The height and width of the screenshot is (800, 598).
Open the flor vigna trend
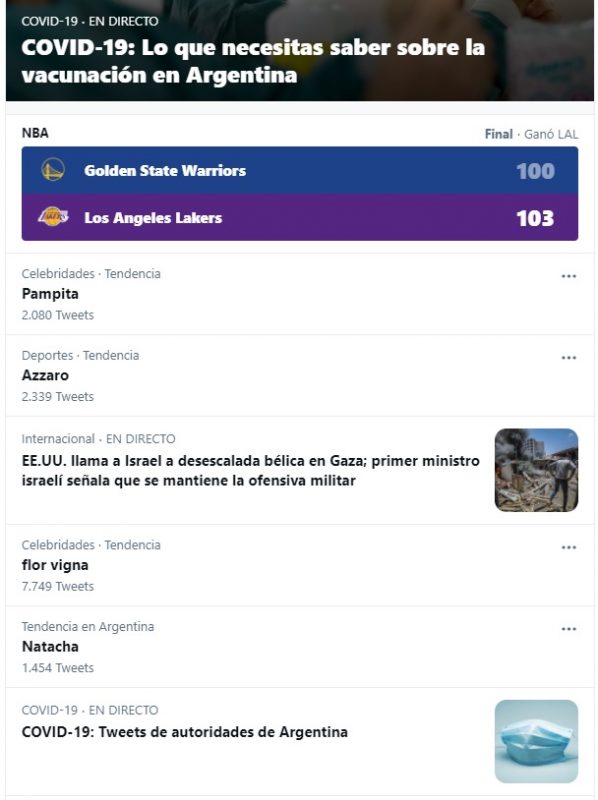click(55, 565)
